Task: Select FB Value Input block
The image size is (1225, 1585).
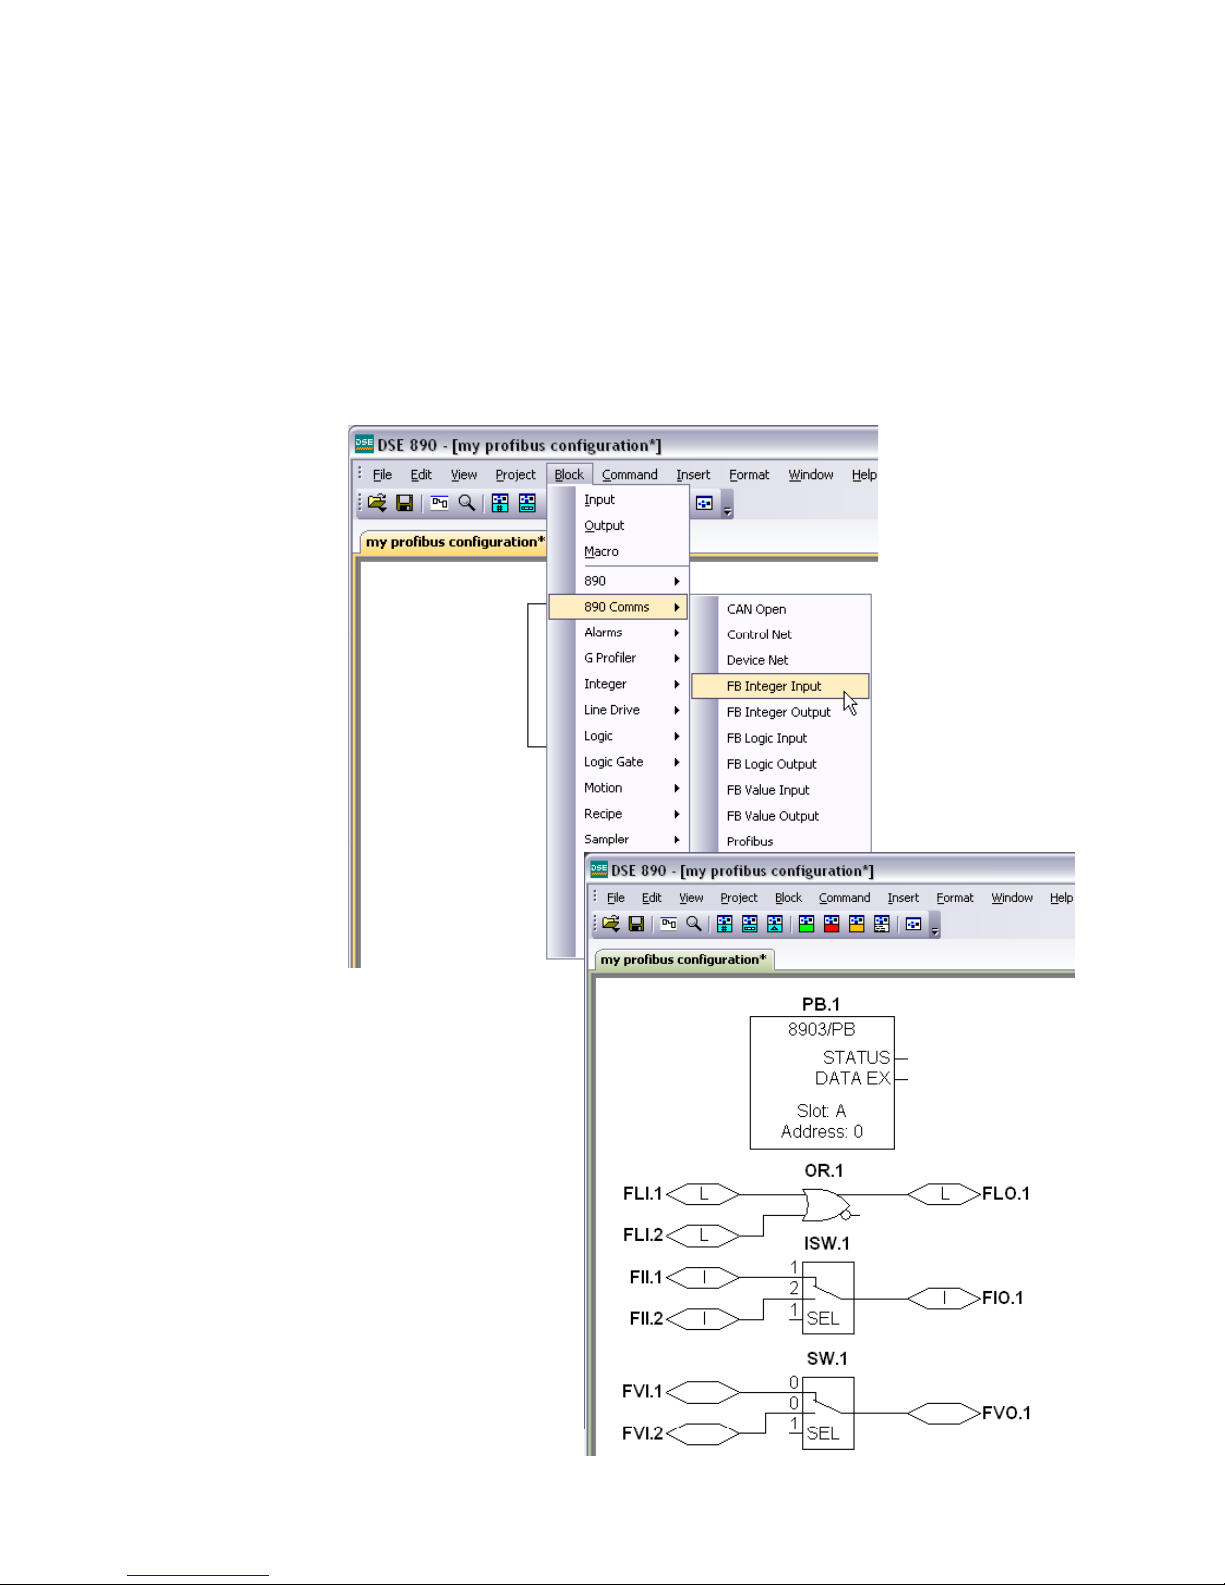Action: (781, 790)
